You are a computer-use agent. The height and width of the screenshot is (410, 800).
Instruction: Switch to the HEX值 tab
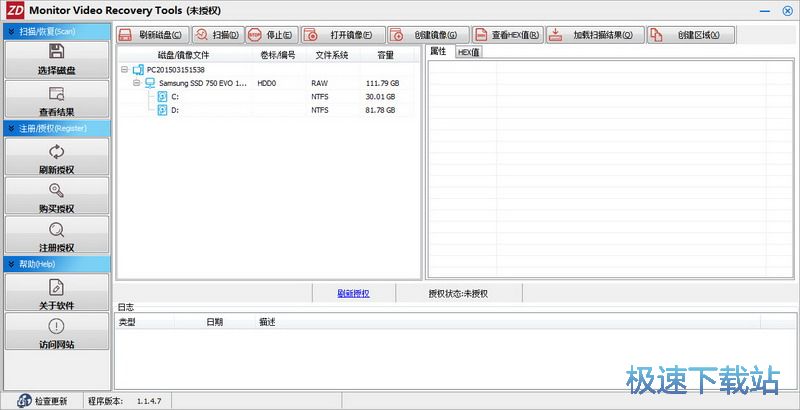pos(468,52)
